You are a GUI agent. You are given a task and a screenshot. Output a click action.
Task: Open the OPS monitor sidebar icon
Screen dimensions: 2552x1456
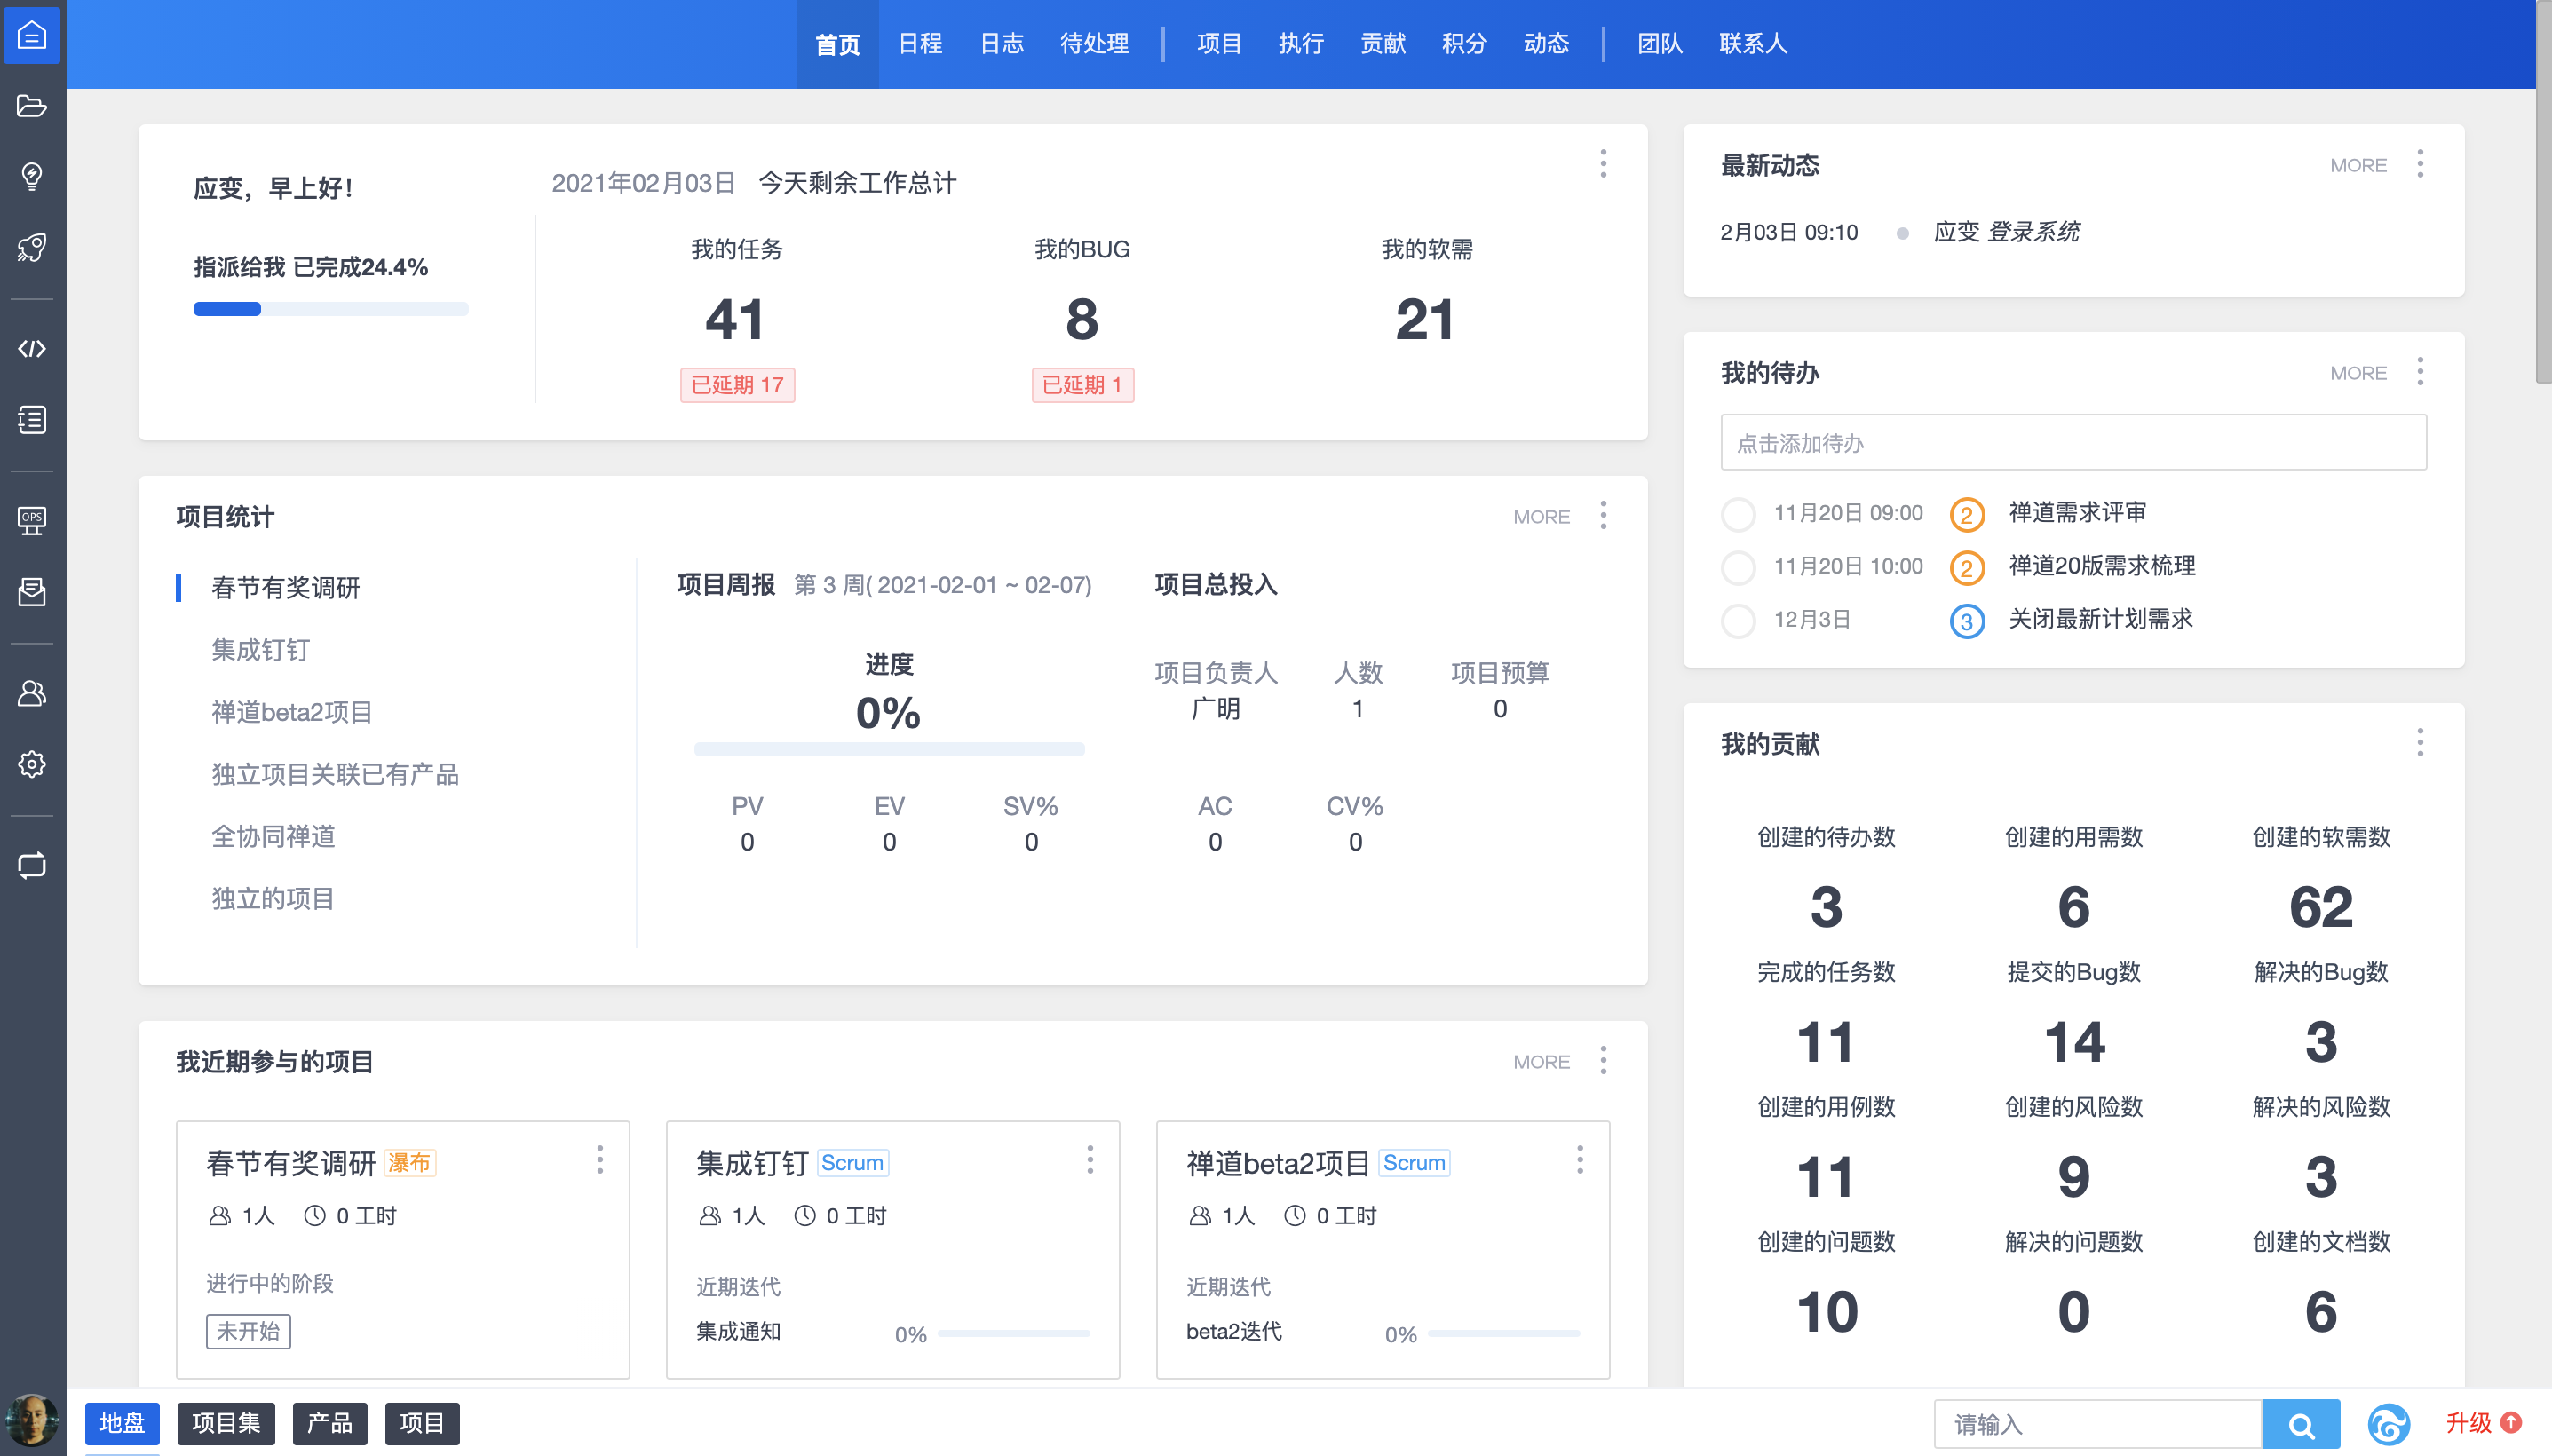(32, 520)
